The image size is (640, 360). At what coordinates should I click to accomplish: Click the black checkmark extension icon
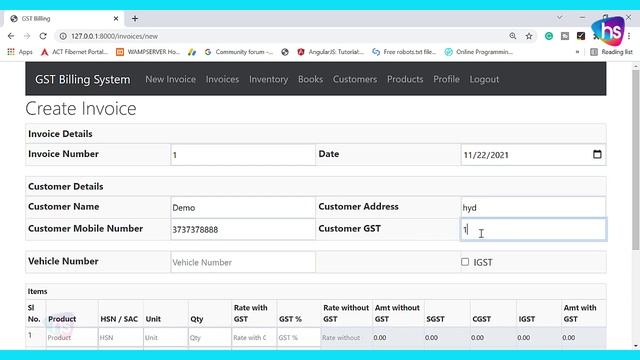pos(581,36)
